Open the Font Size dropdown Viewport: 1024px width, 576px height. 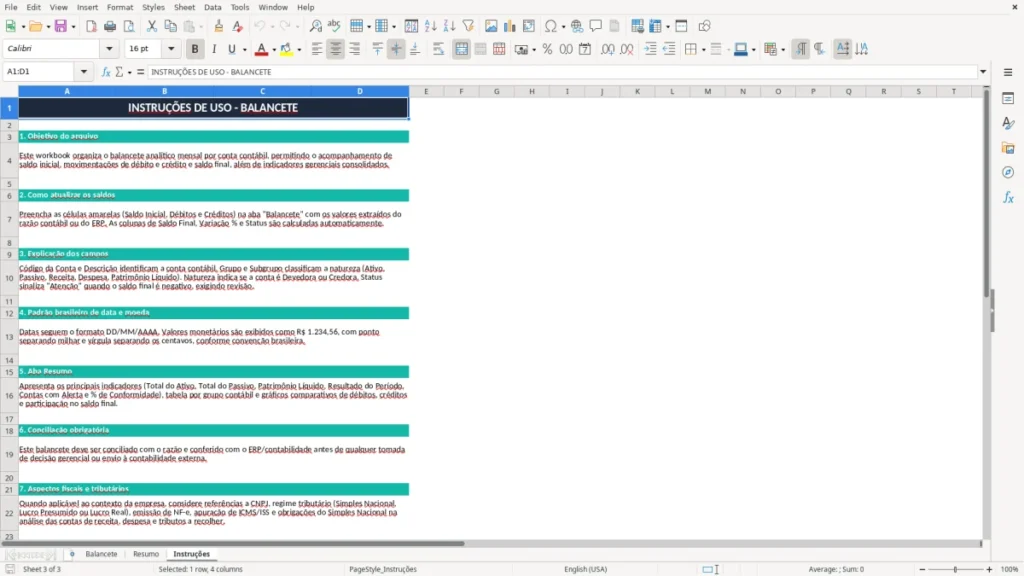pos(171,48)
